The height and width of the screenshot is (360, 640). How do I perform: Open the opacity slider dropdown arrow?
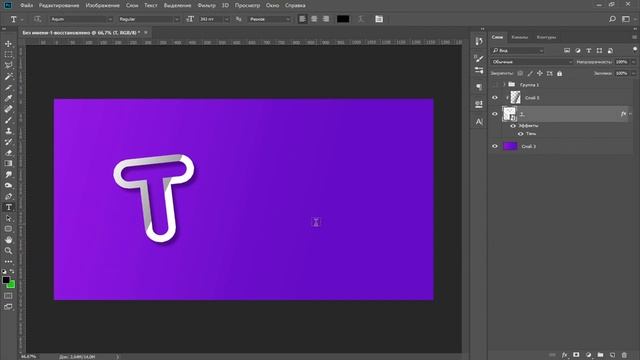pos(633,62)
